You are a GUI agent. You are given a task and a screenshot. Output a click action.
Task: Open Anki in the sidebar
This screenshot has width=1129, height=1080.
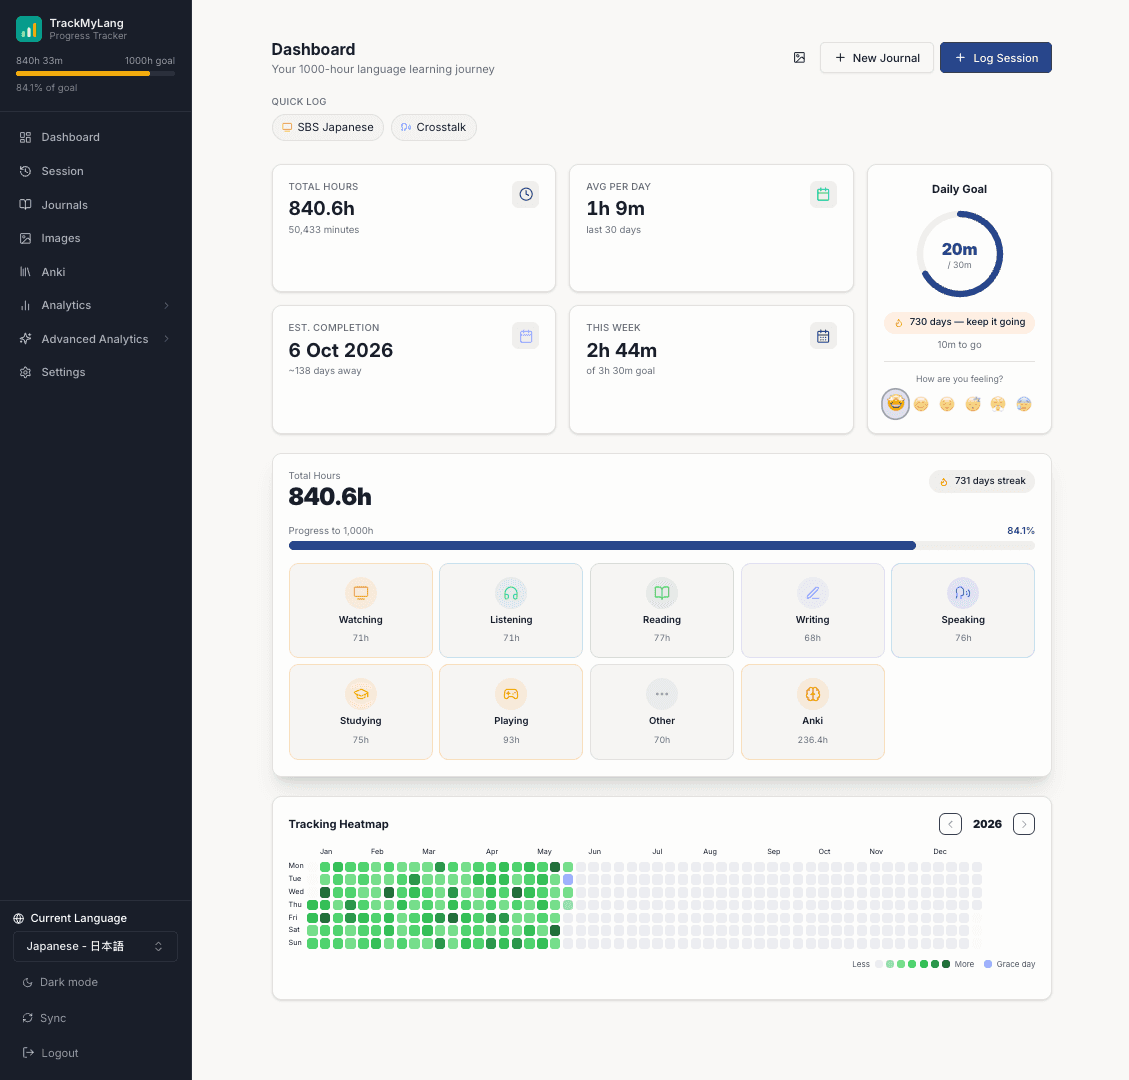point(96,271)
